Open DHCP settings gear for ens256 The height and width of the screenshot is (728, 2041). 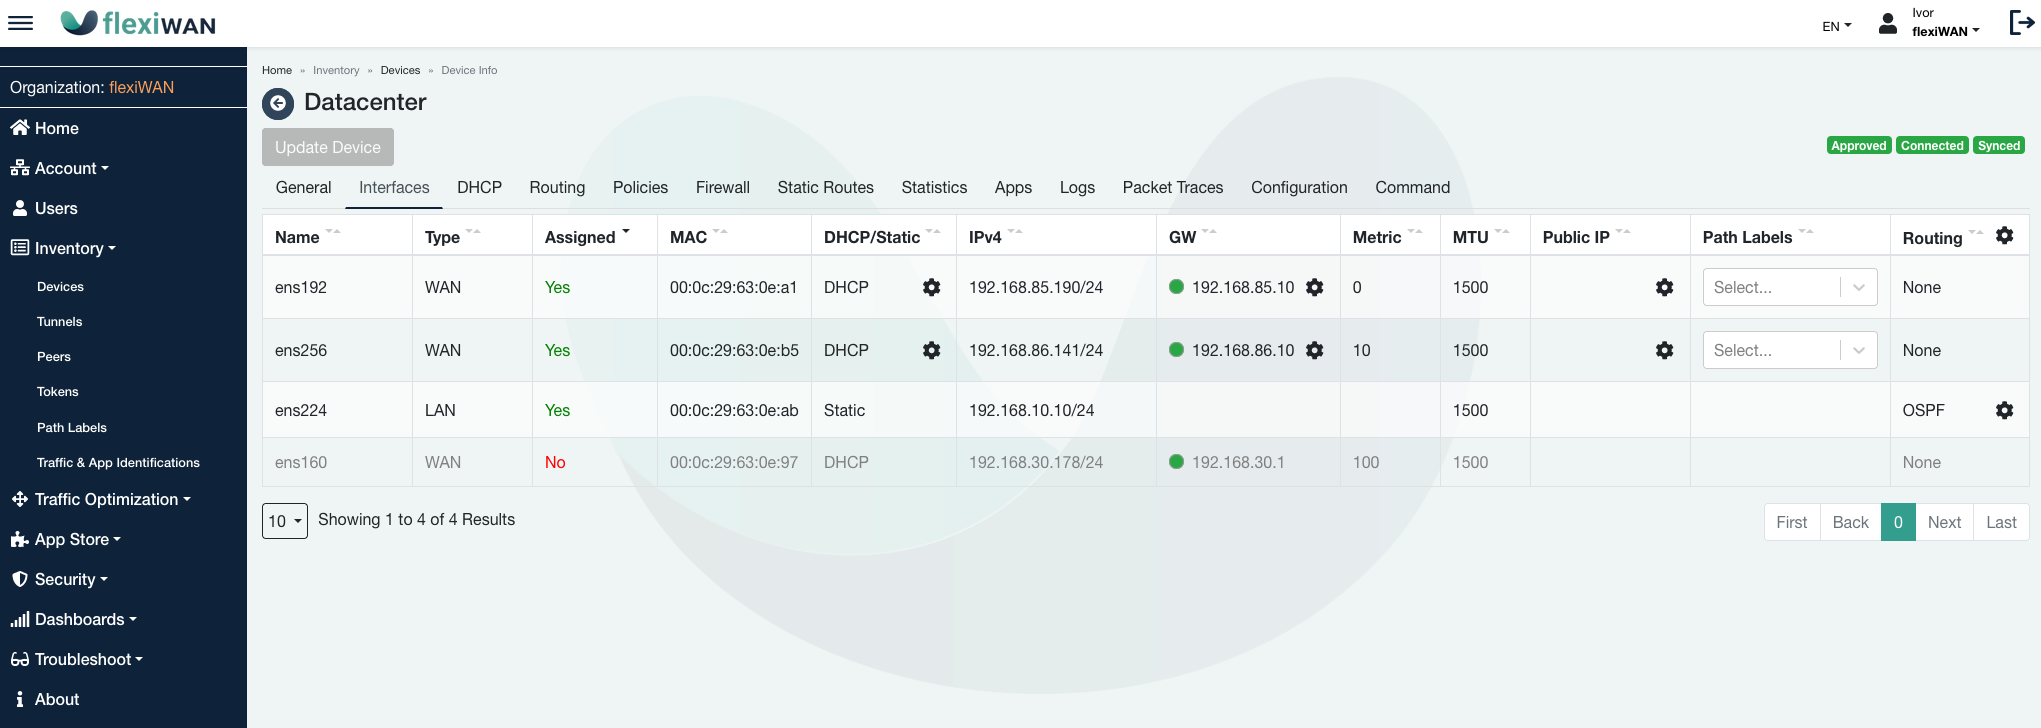pyautogui.click(x=931, y=350)
